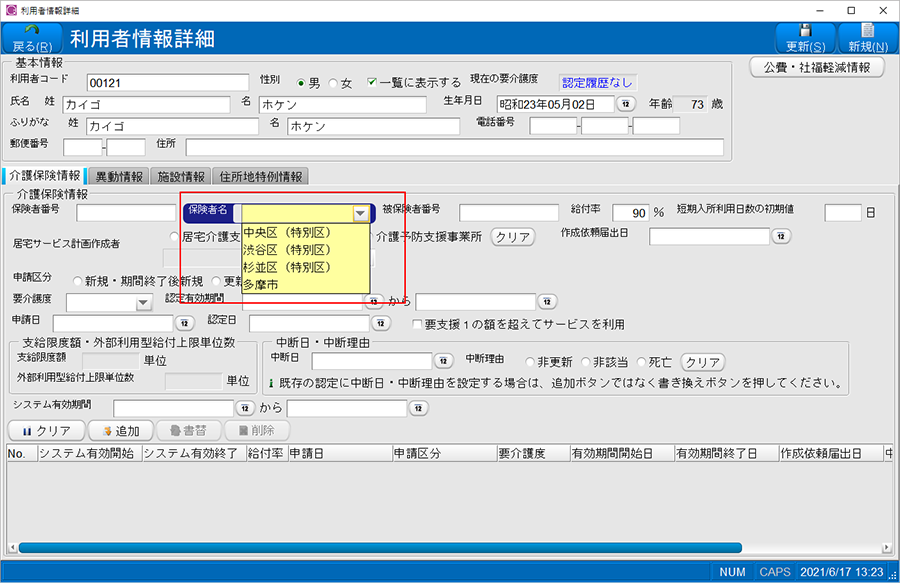Open calendar picker next to 生年月日
Screen dimensions: 900x583
[x=625, y=104]
